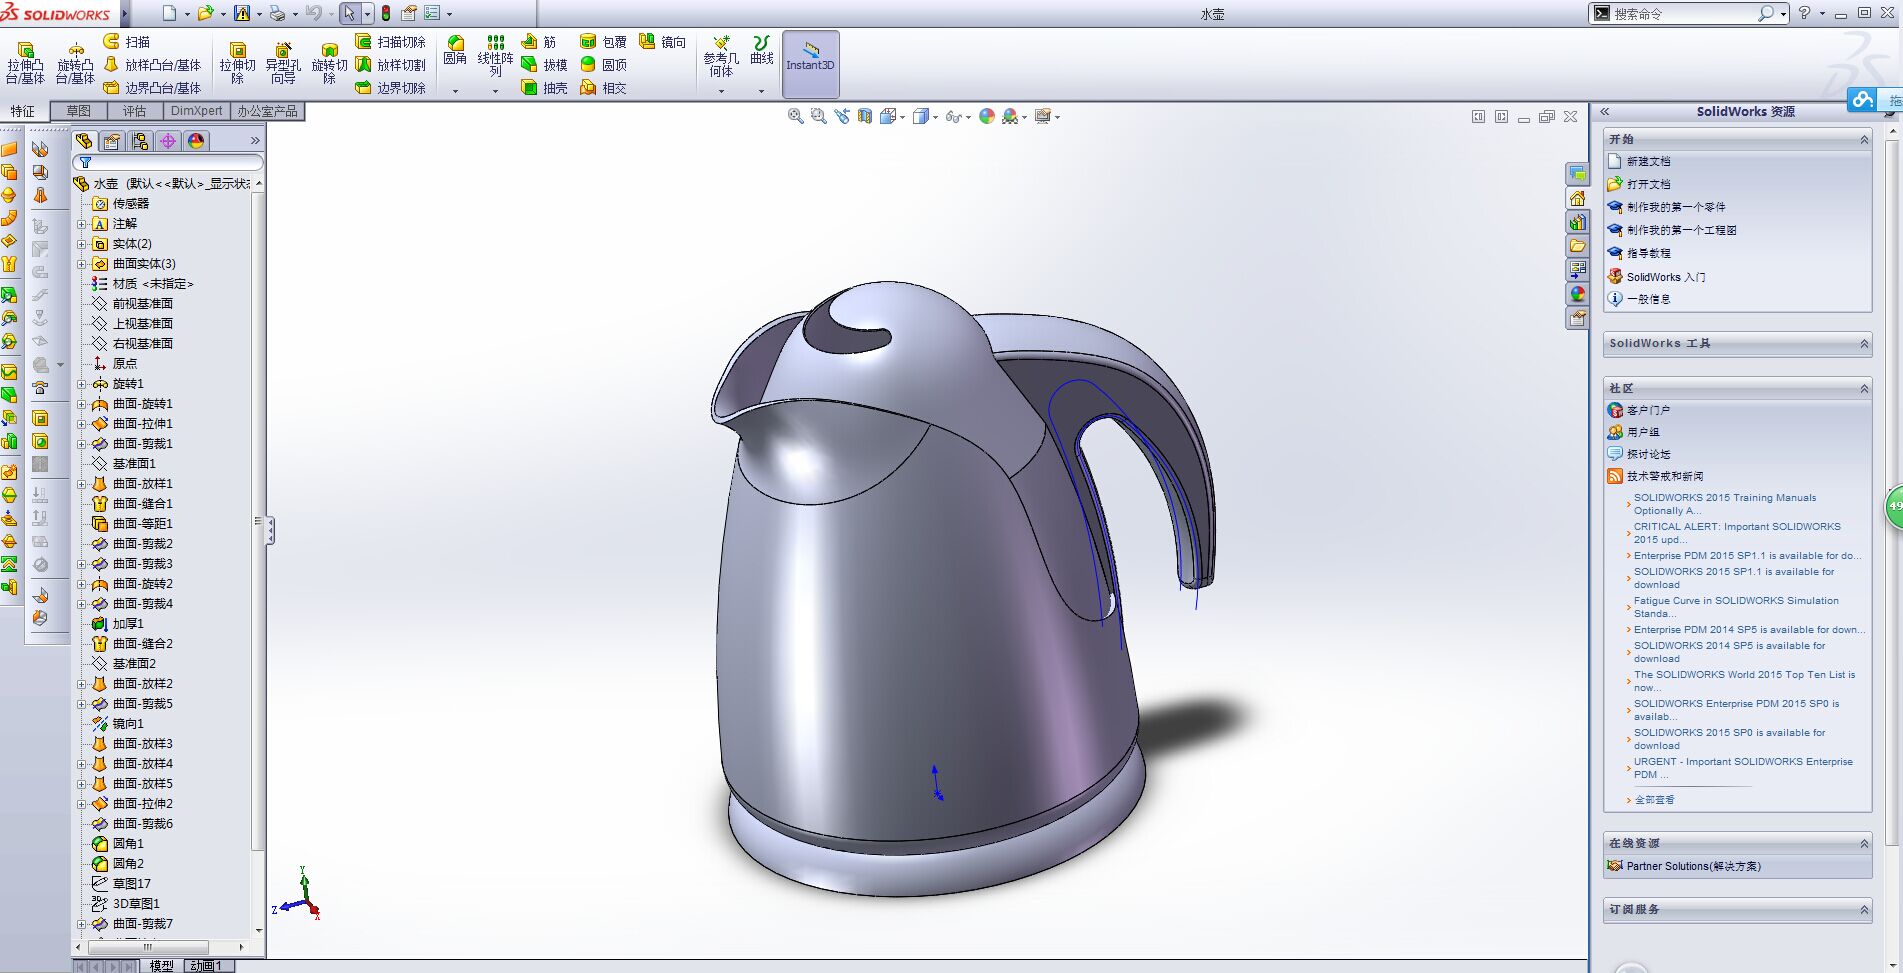Open the Appearances color-ball tab in the task pane
Image resolution: width=1903 pixels, height=973 pixels.
(1577, 294)
